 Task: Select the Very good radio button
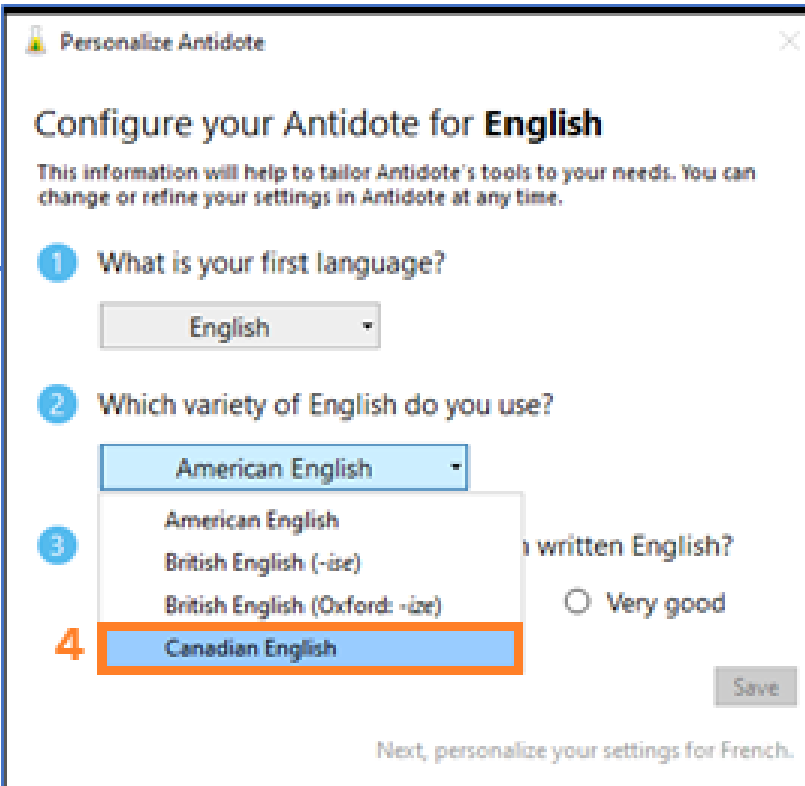[576, 603]
